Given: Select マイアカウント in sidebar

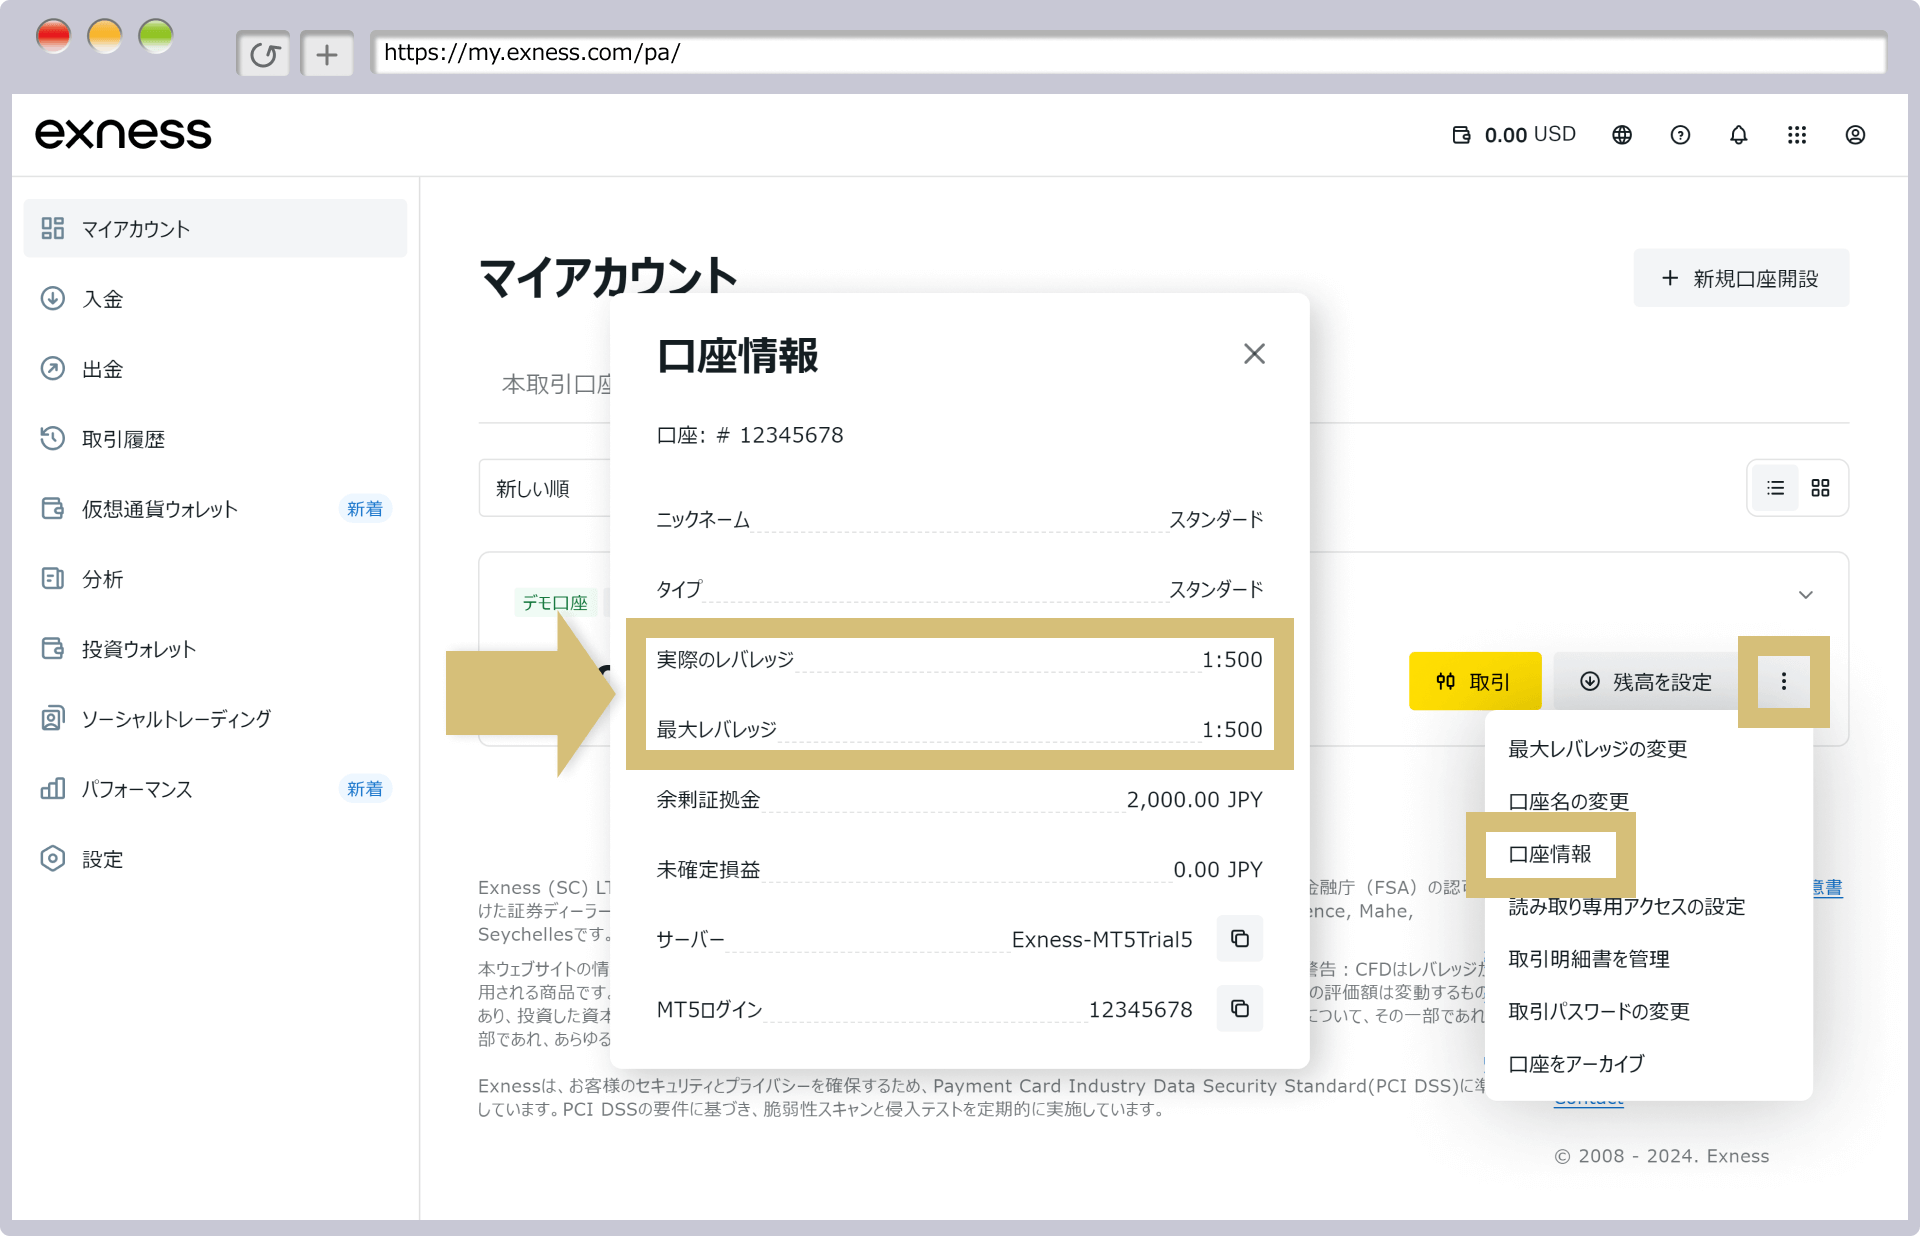Looking at the screenshot, I should click(215, 229).
